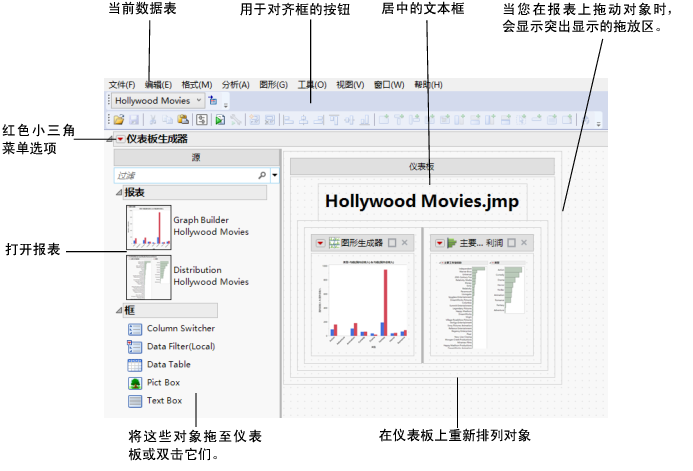This screenshot has height=471, width=693.
Task: Click the red triangle menu of 图形生成器
Action: click(x=320, y=242)
